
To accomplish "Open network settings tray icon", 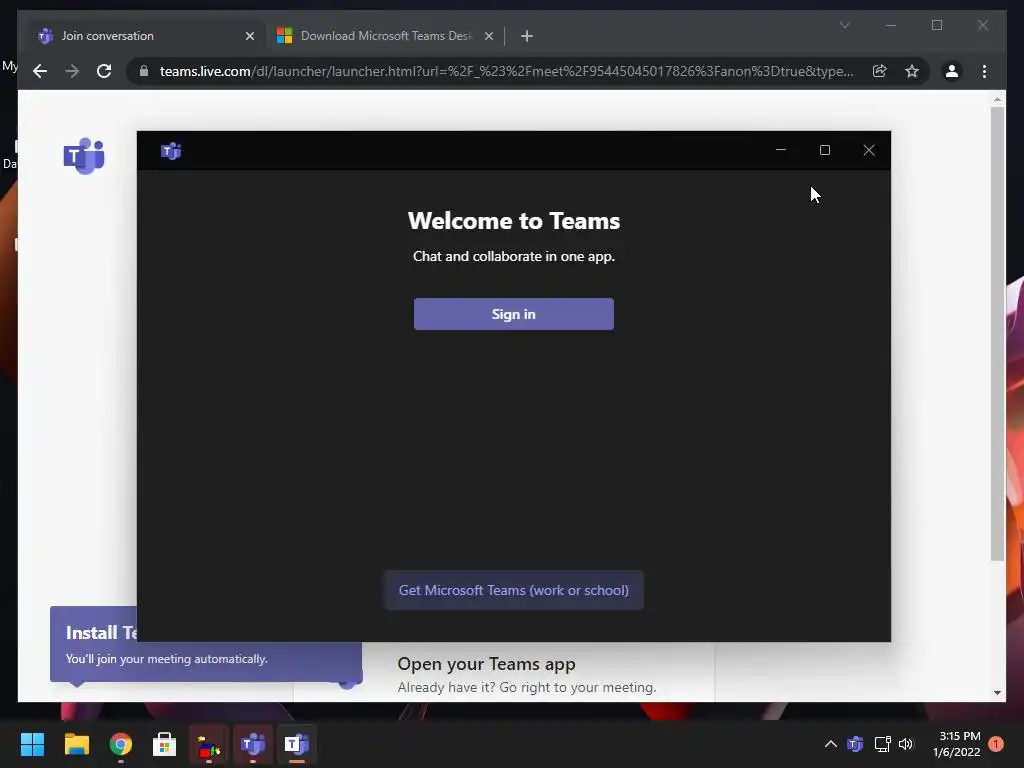I will point(882,744).
